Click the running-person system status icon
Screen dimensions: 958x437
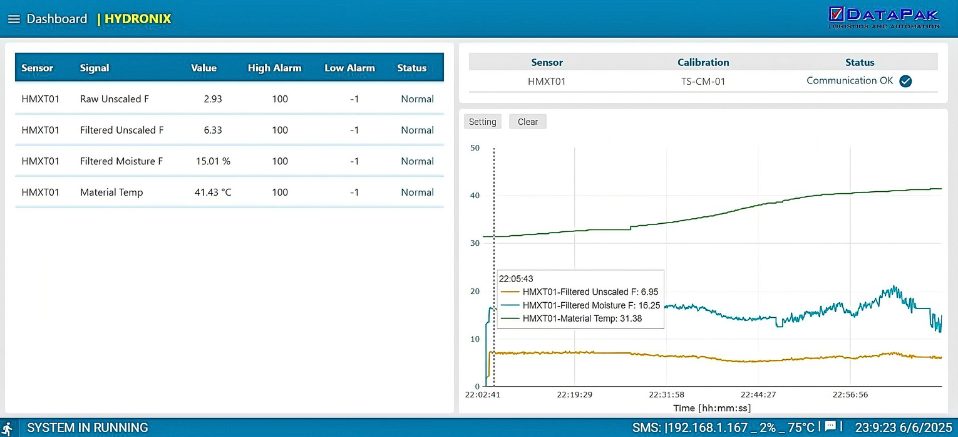[8, 427]
